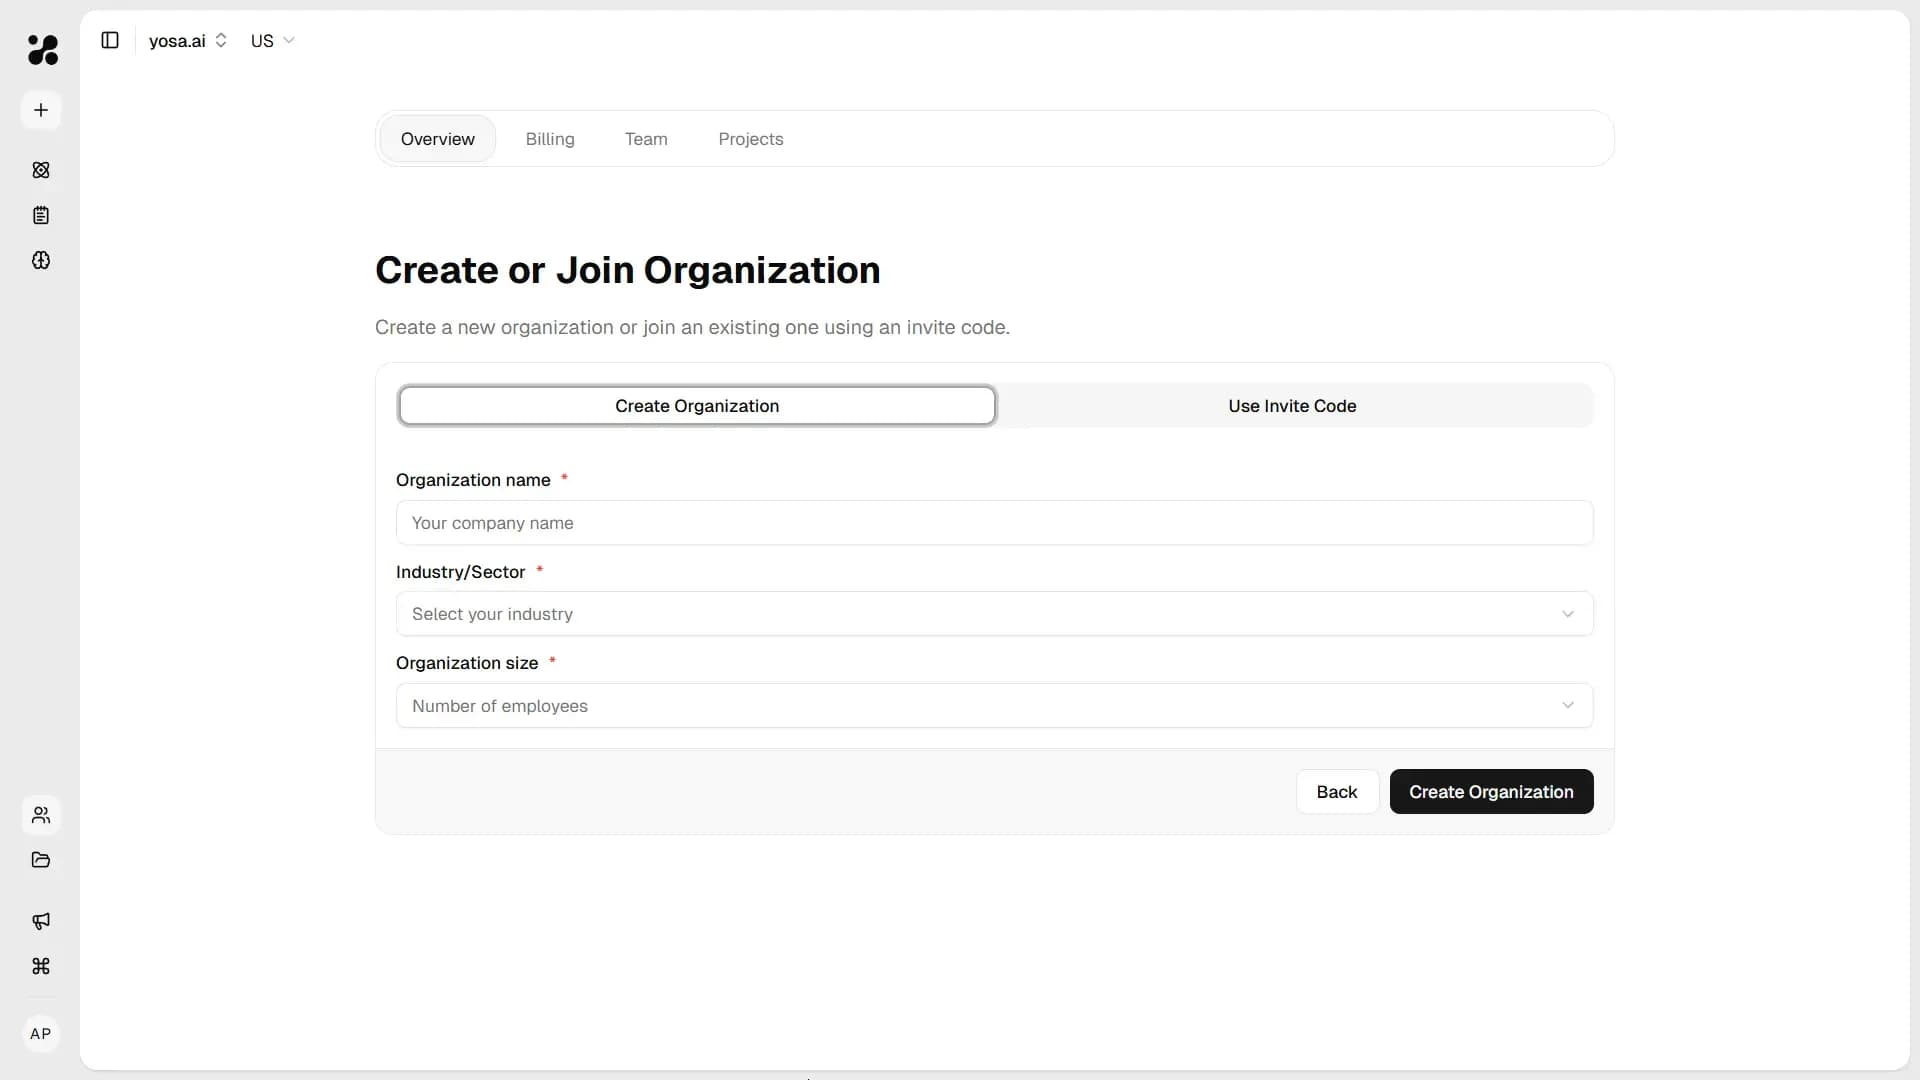Select the notepad icon in the sidebar
The width and height of the screenshot is (1920, 1080).
tap(41, 215)
